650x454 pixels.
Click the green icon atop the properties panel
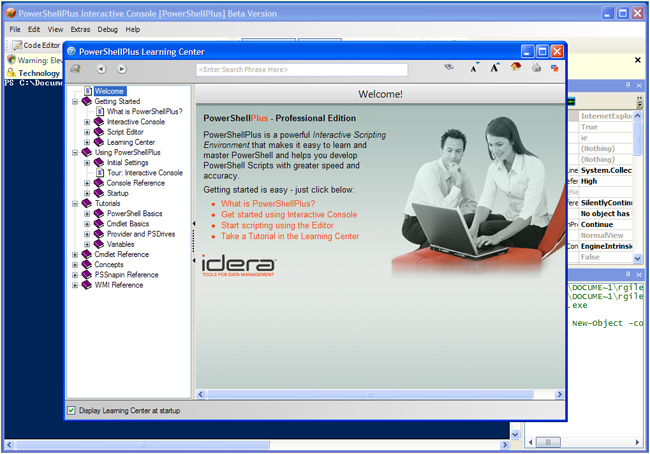click(x=571, y=102)
